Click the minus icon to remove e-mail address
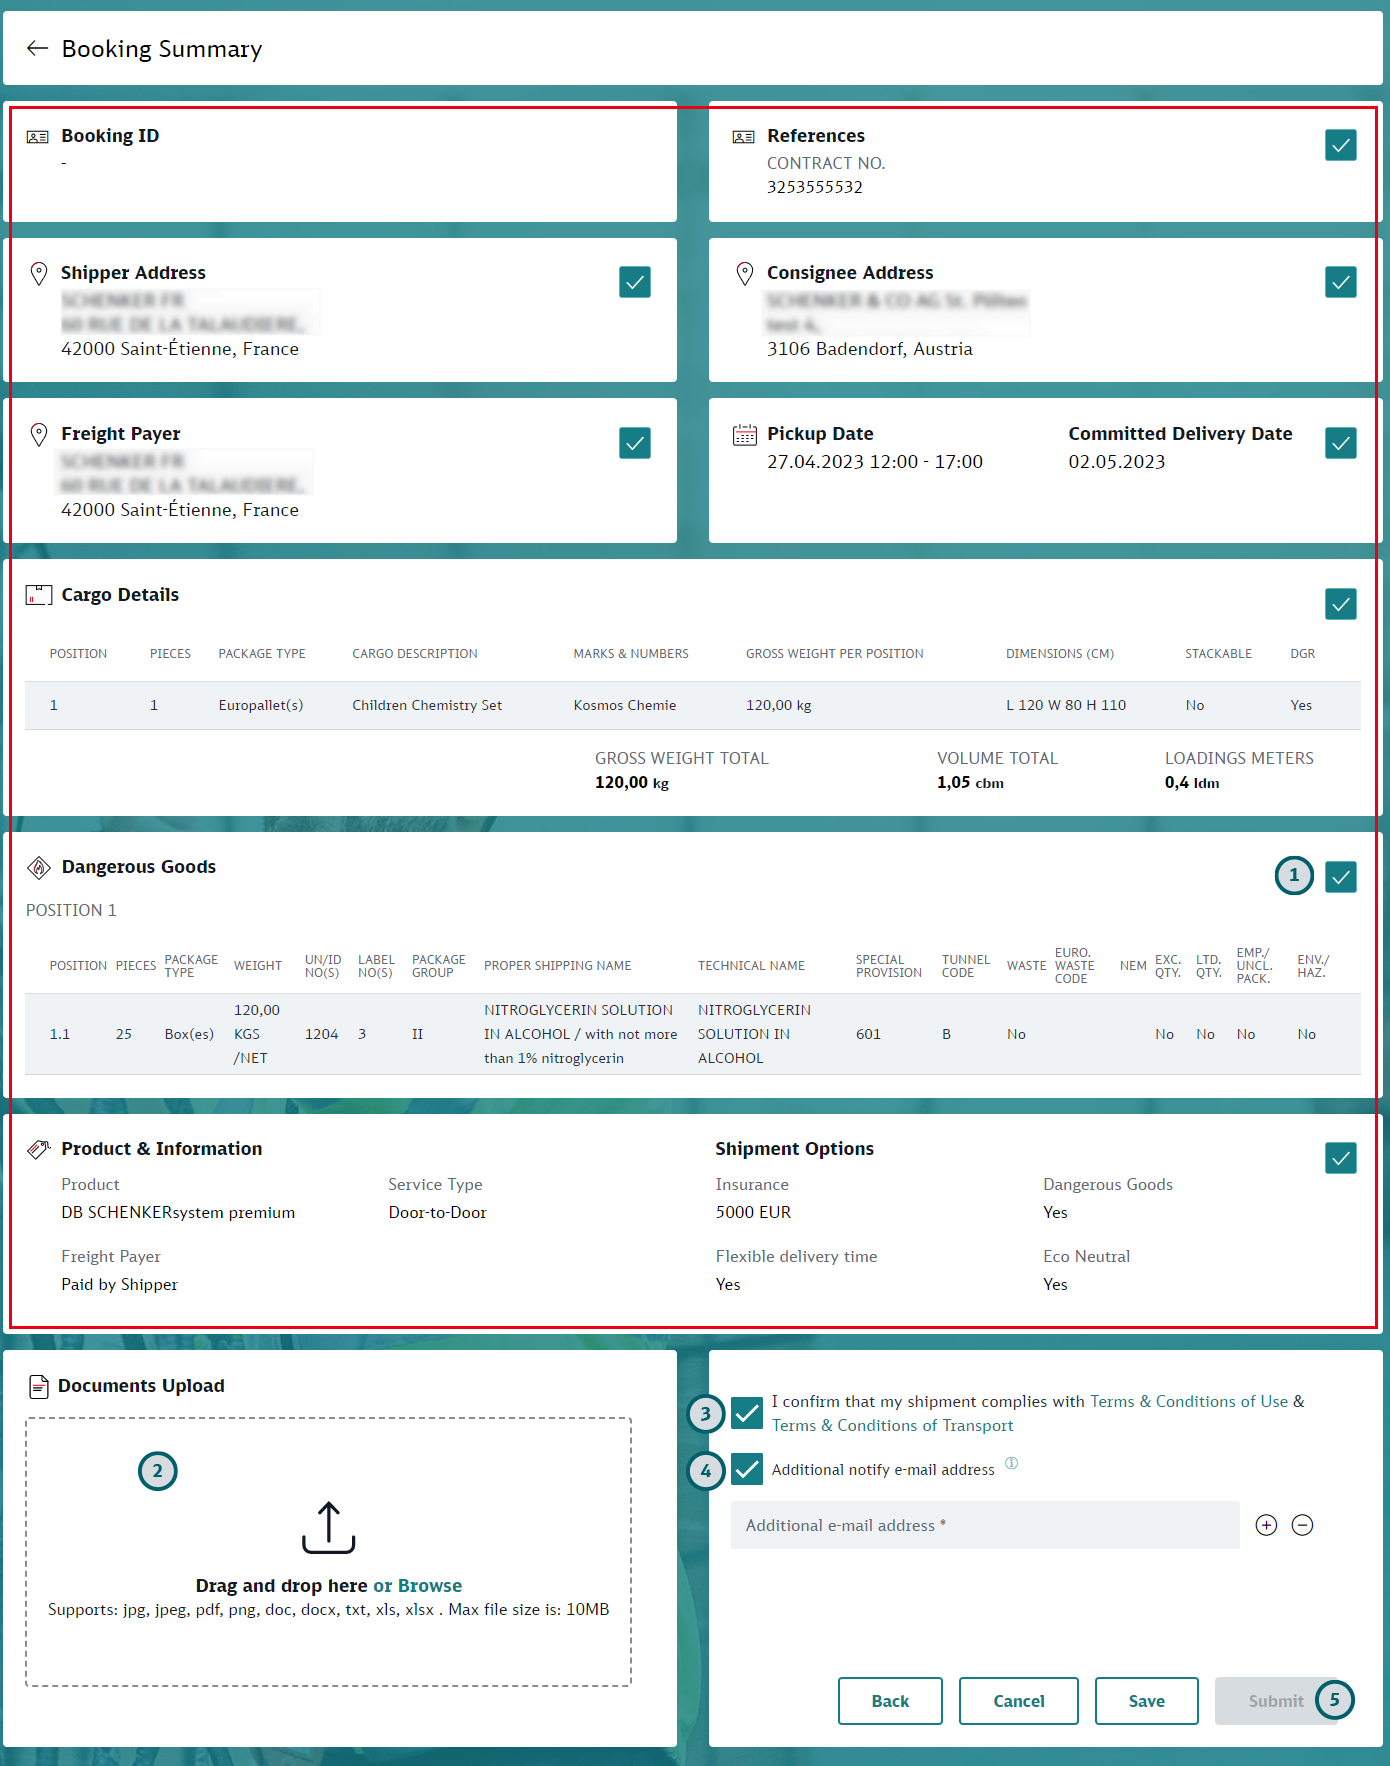 click(x=1302, y=1525)
